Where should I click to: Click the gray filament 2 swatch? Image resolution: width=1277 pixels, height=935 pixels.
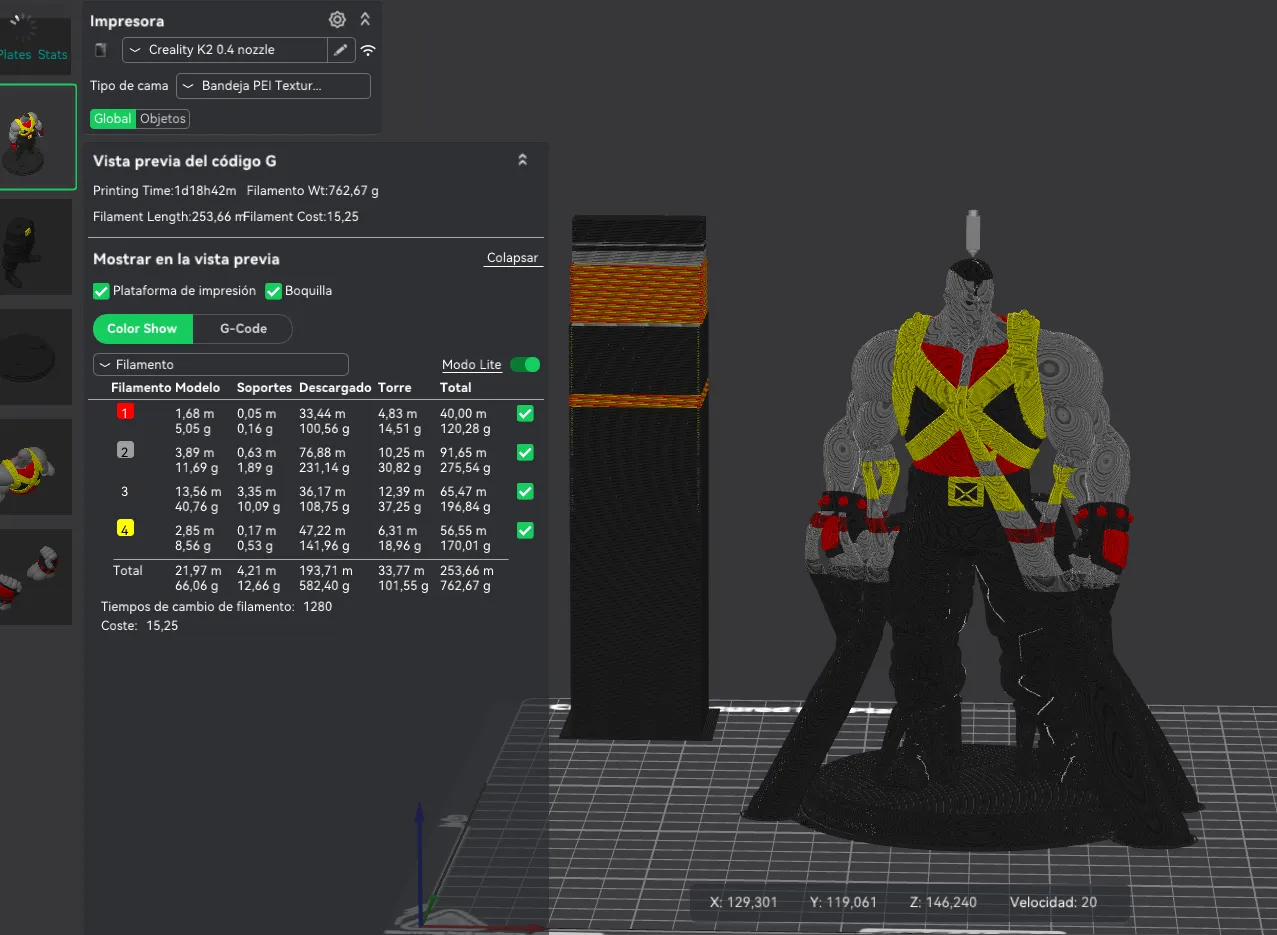point(125,451)
